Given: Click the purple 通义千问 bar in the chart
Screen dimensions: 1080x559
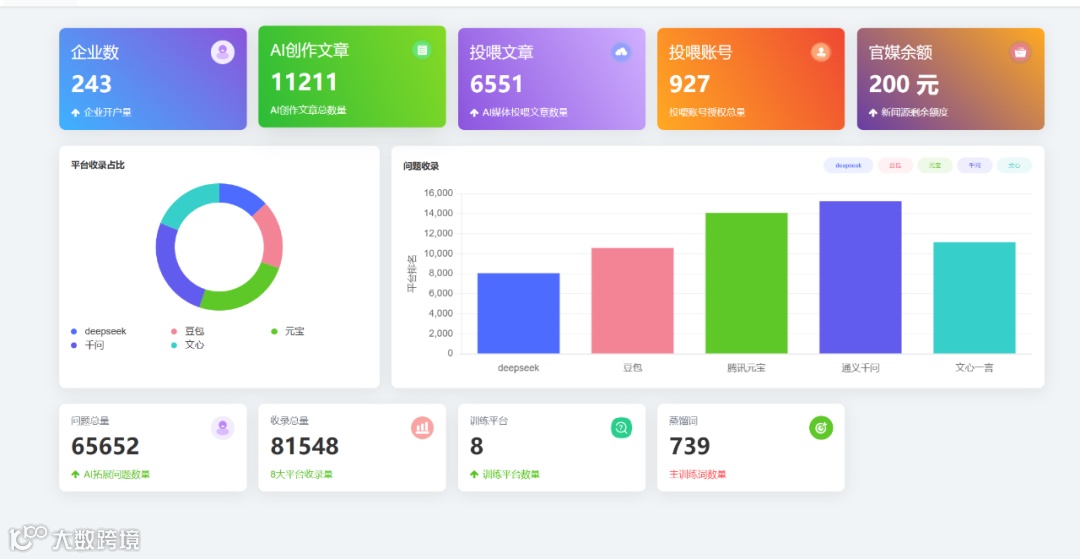Looking at the screenshot, I should click(x=860, y=277).
